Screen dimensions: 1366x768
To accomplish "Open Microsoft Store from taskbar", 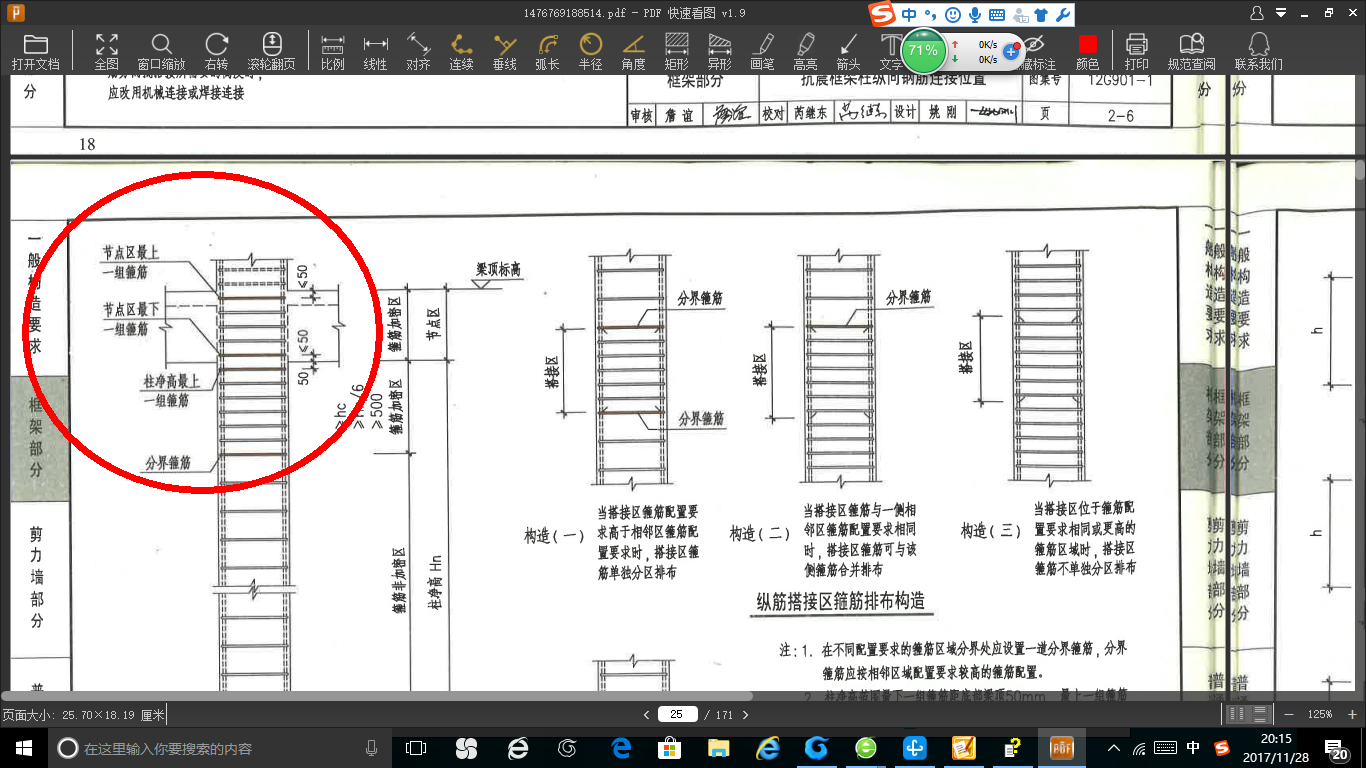I will [x=670, y=747].
